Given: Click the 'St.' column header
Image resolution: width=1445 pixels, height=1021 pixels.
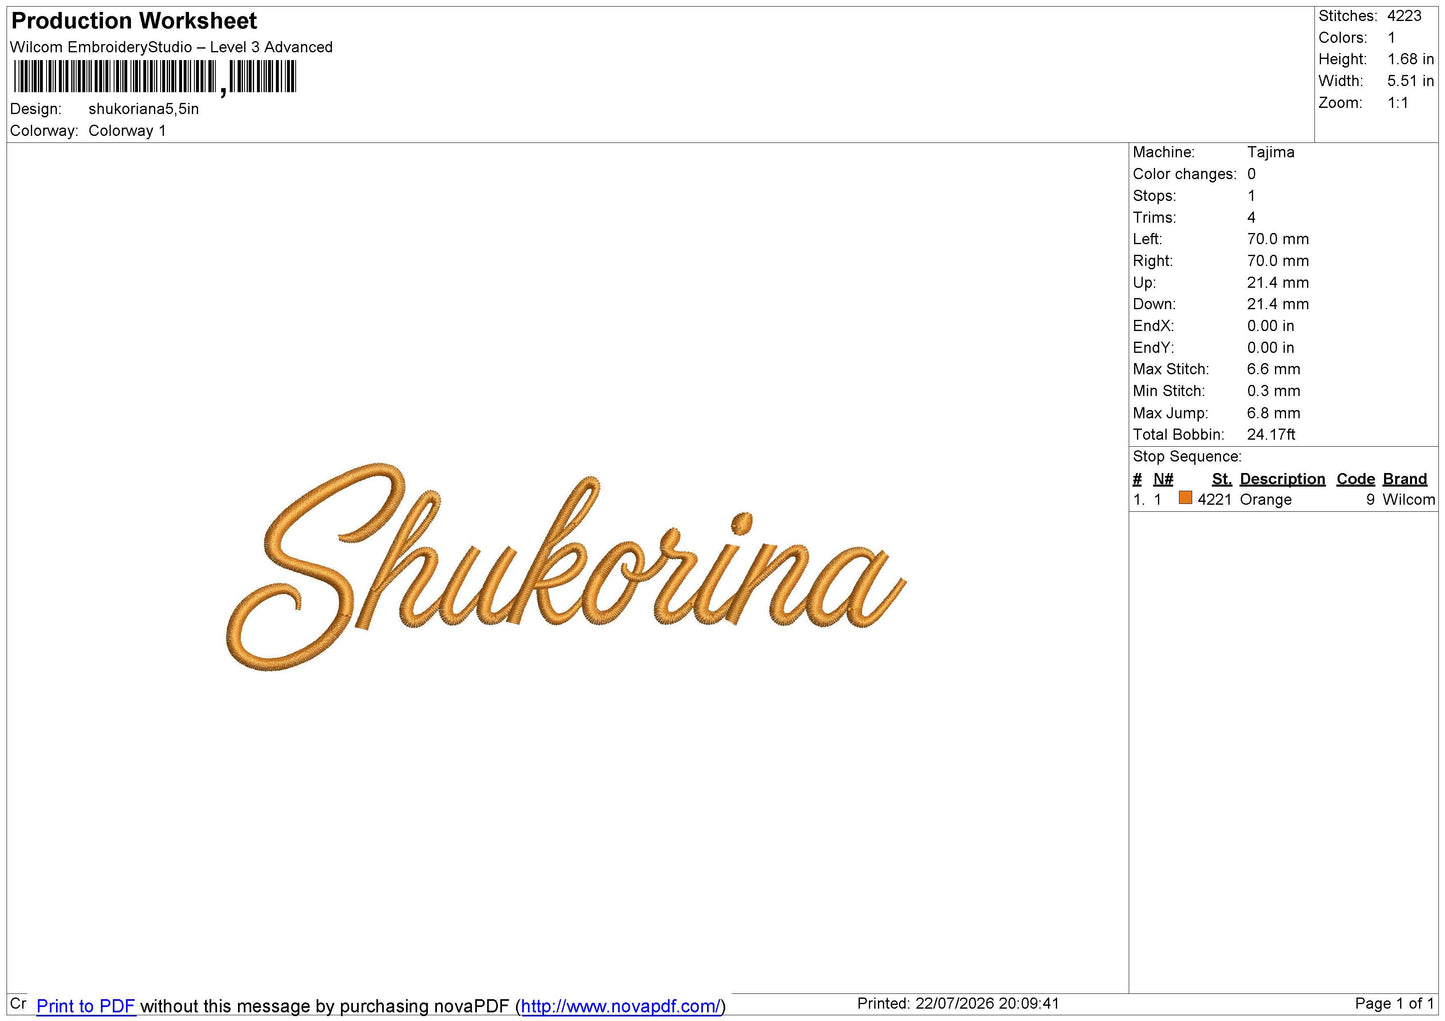Looking at the screenshot, I should 1222,479.
